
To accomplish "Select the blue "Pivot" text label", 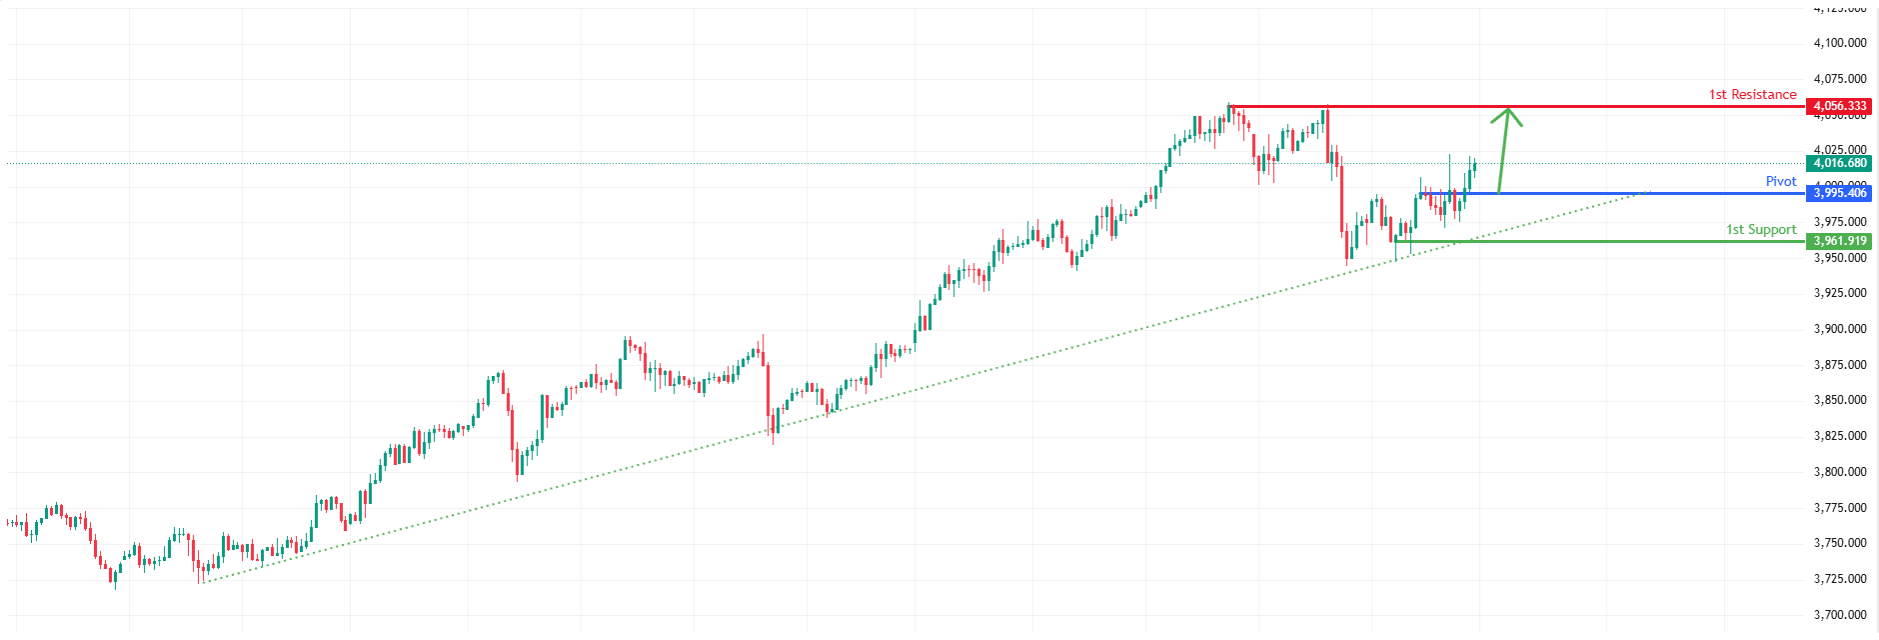I will [x=1781, y=181].
